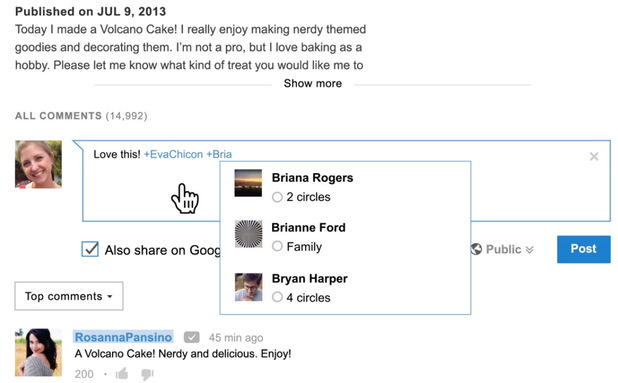
Task: Dislike RosannaPansino's comment with thumbs down
Action: point(147,374)
